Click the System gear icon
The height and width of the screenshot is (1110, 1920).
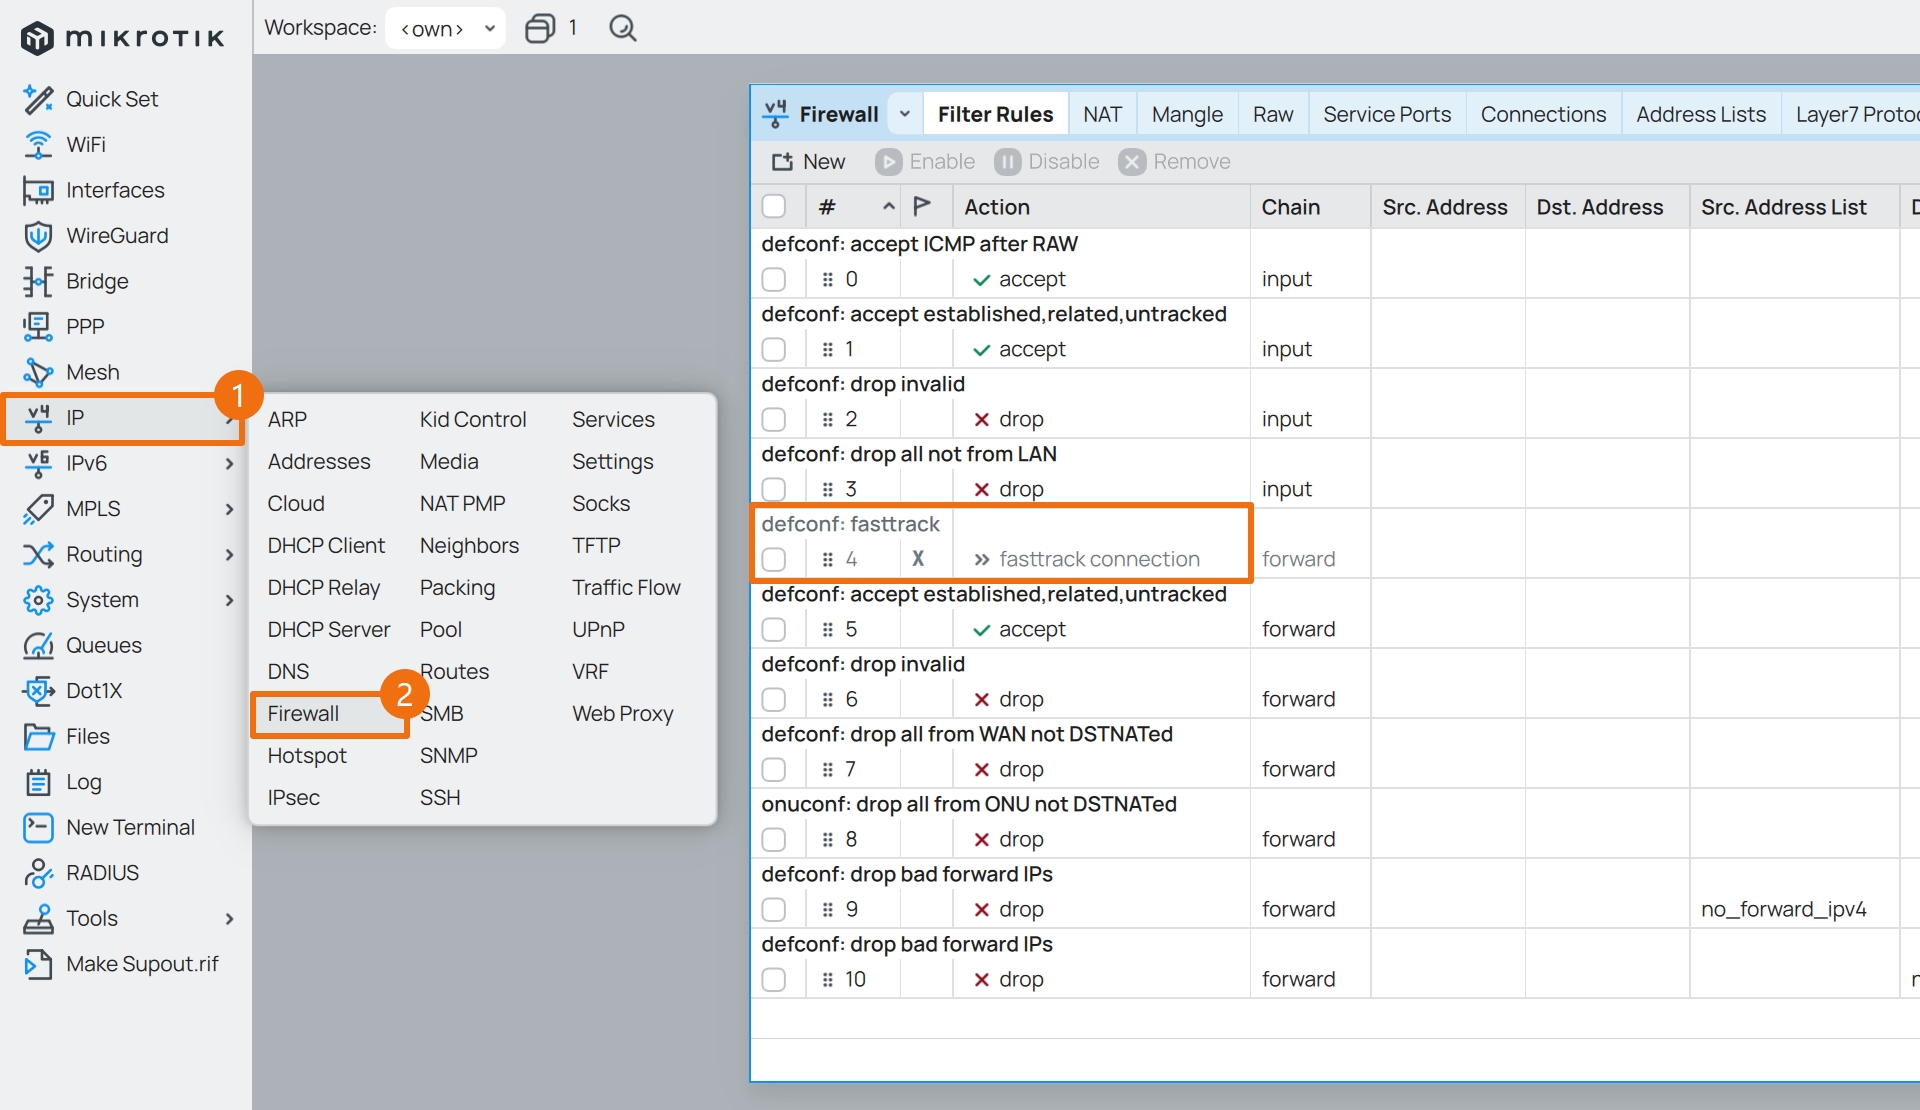coord(38,600)
